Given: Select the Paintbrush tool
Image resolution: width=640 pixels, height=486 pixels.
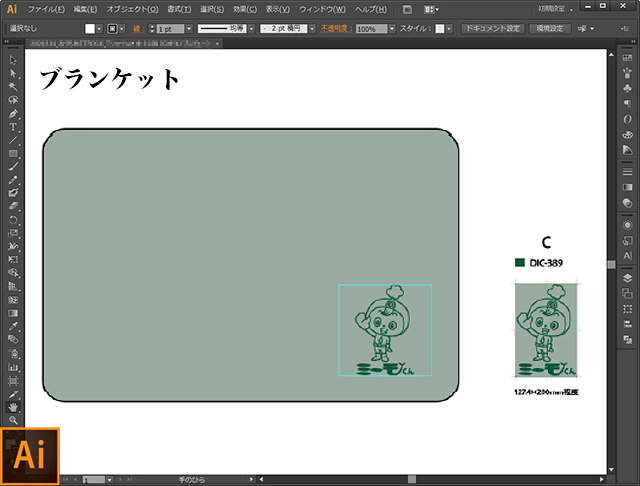Looking at the screenshot, I should (x=13, y=166).
